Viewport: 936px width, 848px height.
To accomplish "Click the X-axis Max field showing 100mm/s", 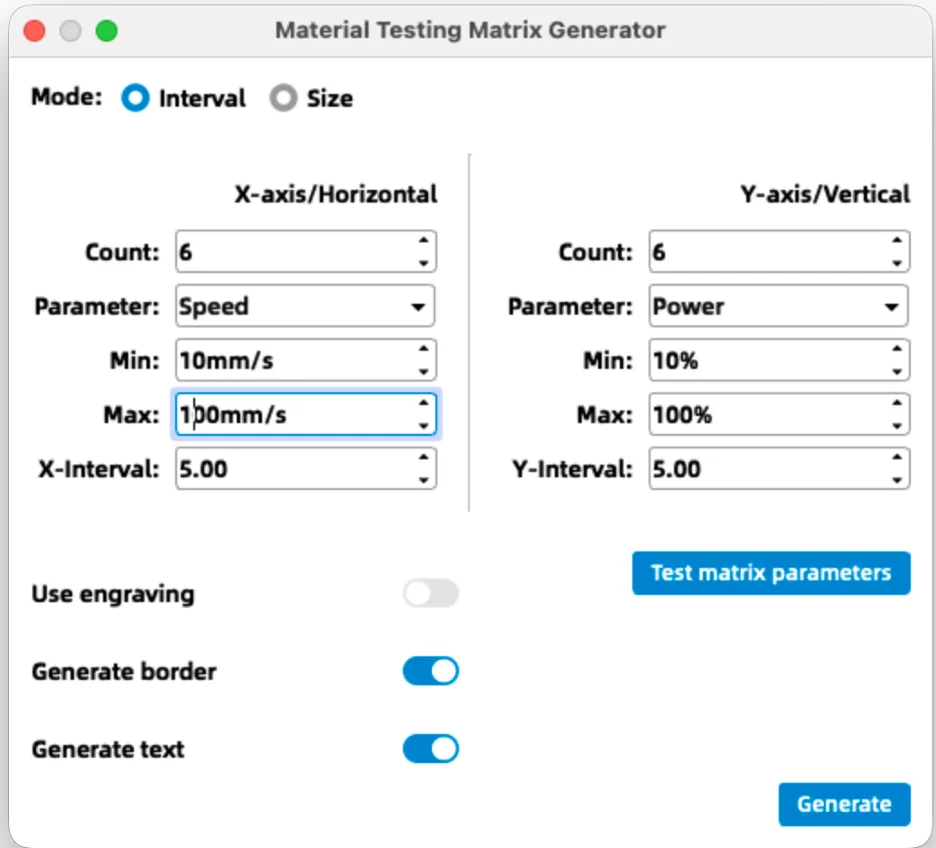I will click(290, 414).
